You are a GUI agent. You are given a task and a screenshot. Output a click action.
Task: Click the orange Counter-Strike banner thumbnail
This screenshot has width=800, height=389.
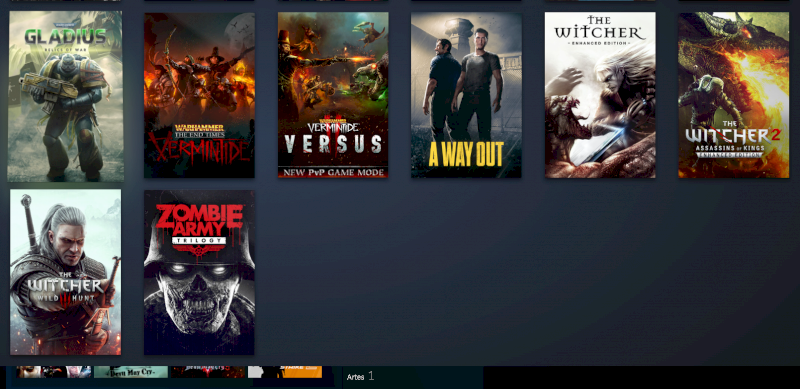point(285,372)
